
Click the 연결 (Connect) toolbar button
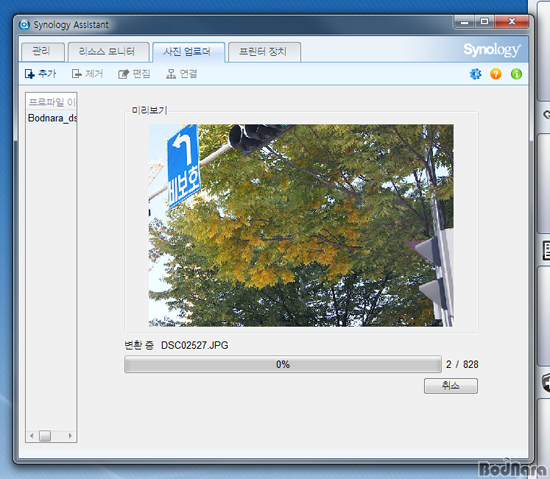(x=181, y=74)
